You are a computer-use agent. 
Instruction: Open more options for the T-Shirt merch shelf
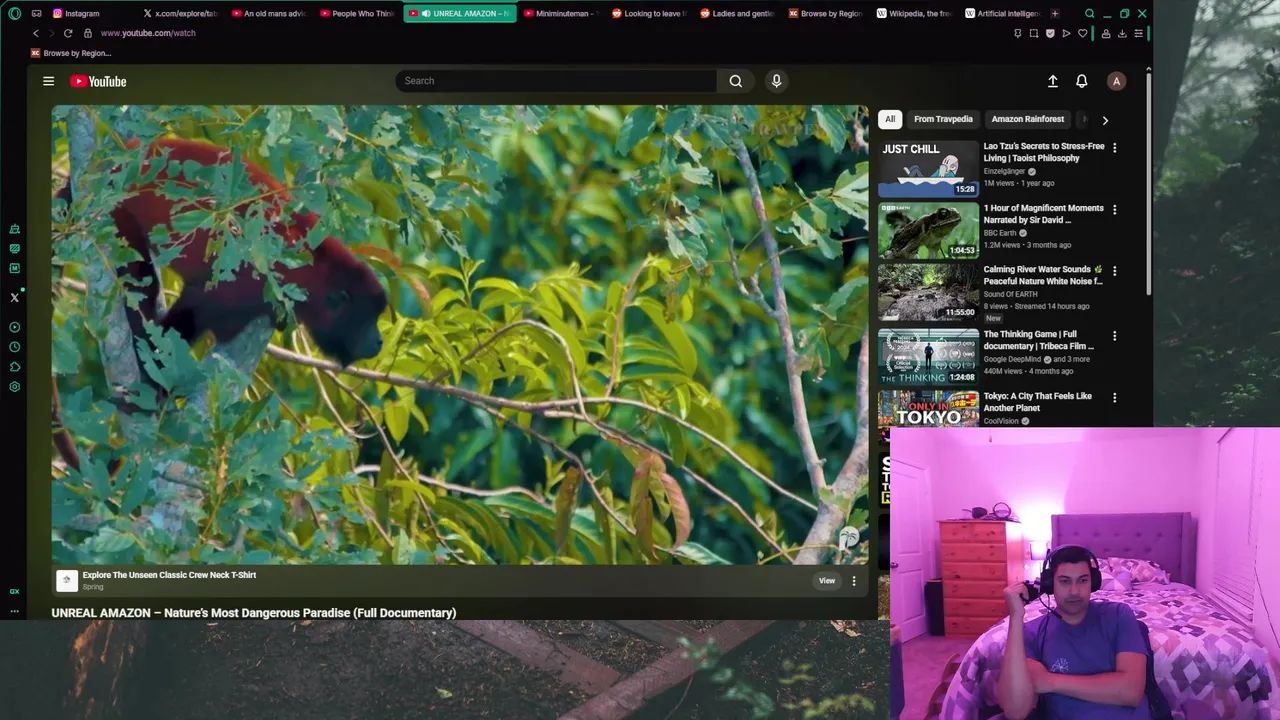[x=853, y=581]
